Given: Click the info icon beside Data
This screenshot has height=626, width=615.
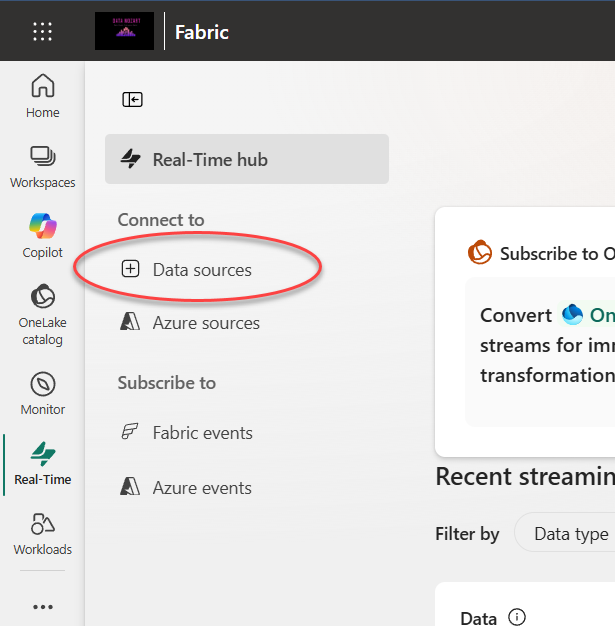Looking at the screenshot, I should 517,618.
